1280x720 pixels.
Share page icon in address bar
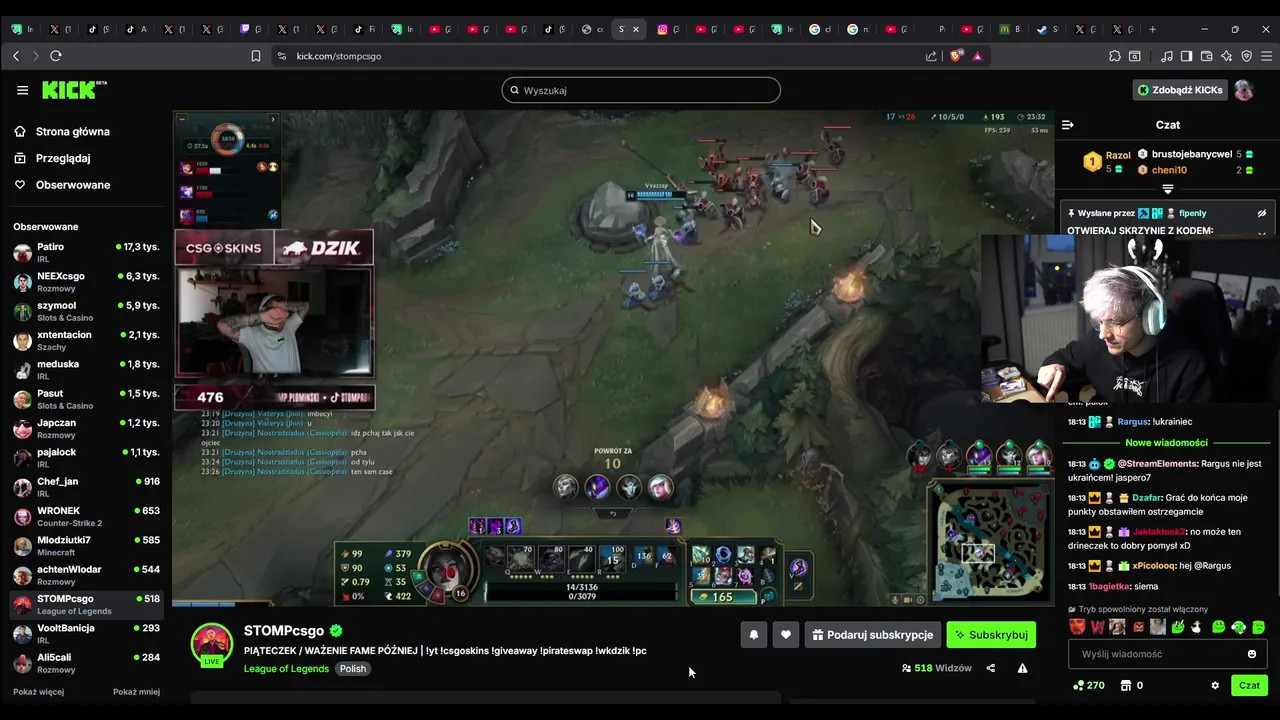tap(931, 56)
